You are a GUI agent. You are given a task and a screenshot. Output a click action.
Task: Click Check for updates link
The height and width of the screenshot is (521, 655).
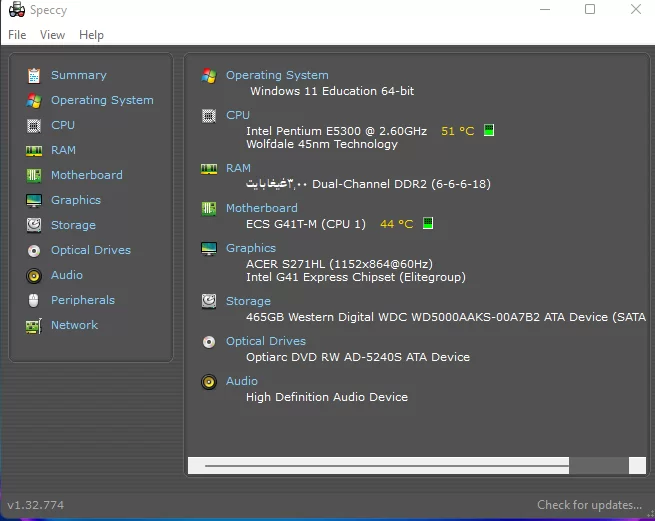click(x=589, y=505)
